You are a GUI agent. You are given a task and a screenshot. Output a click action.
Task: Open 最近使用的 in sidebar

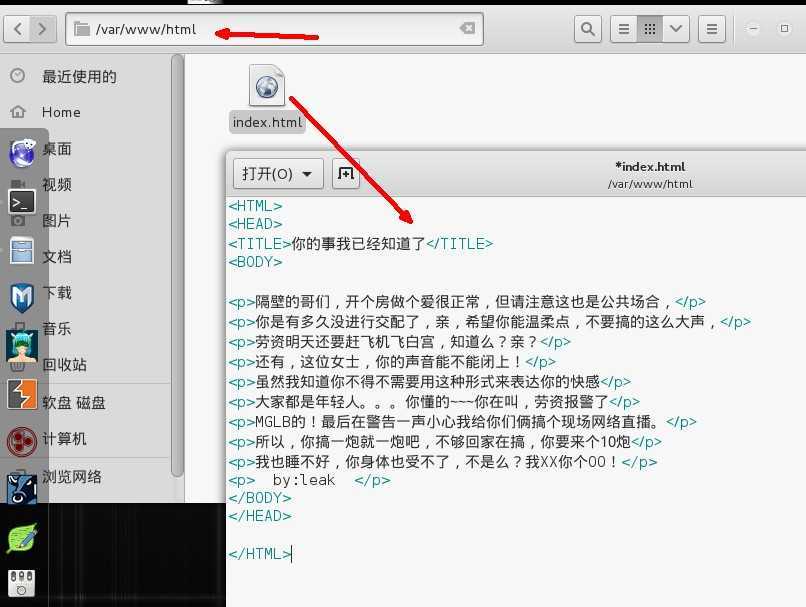79,77
